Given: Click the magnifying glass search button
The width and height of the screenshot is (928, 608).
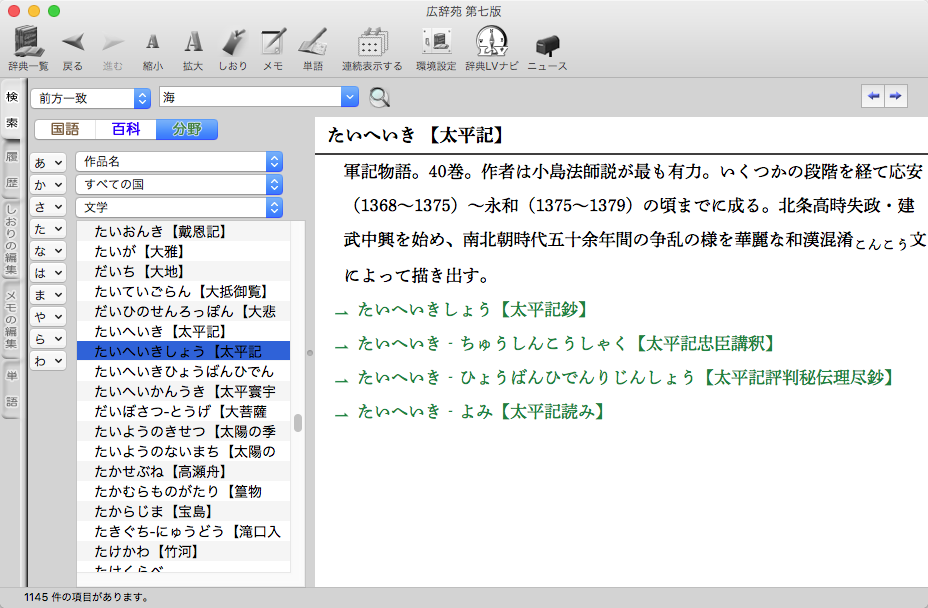Looking at the screenshot, I should [x=379, y=97].
